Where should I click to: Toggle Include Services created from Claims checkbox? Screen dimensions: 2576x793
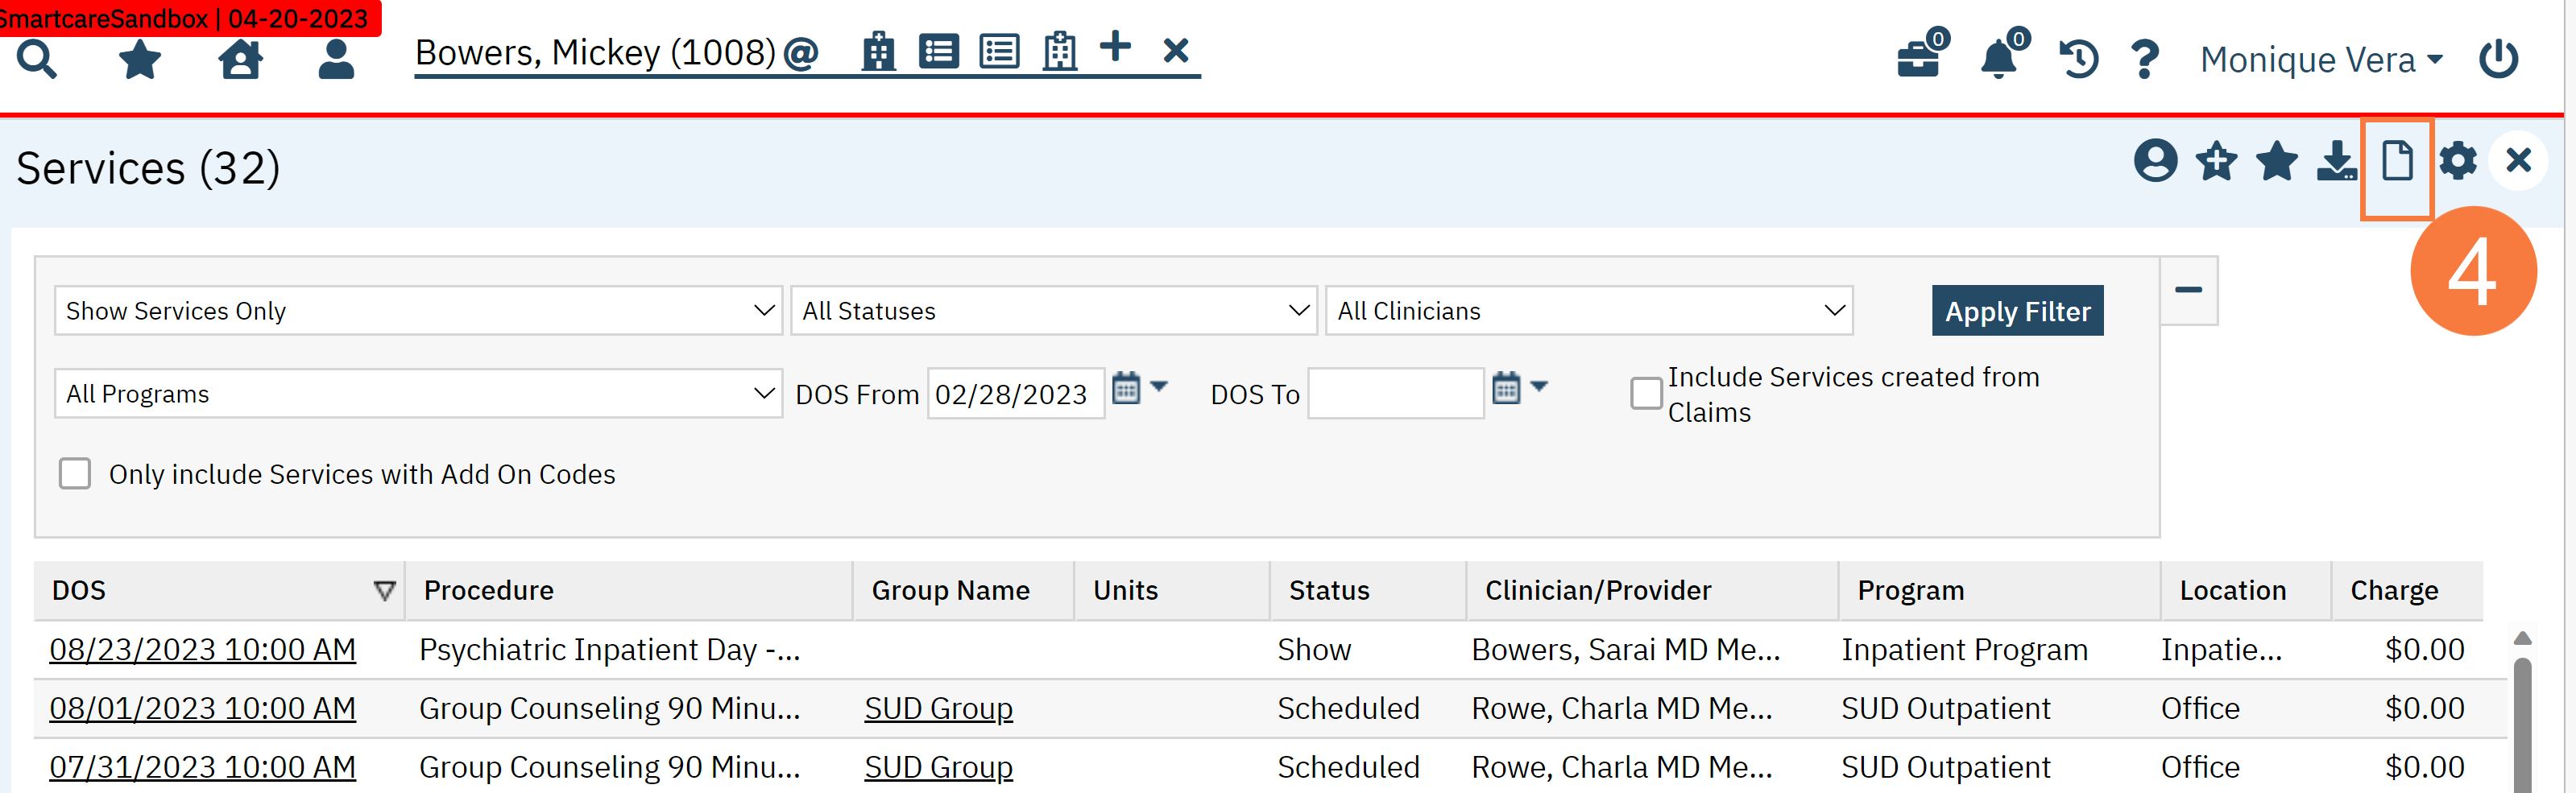tap(1645, 394)
